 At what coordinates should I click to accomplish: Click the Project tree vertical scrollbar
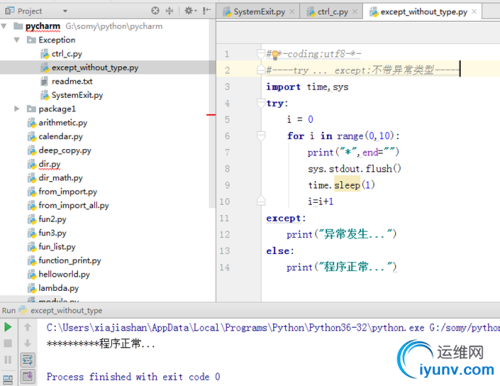(212, 113)
